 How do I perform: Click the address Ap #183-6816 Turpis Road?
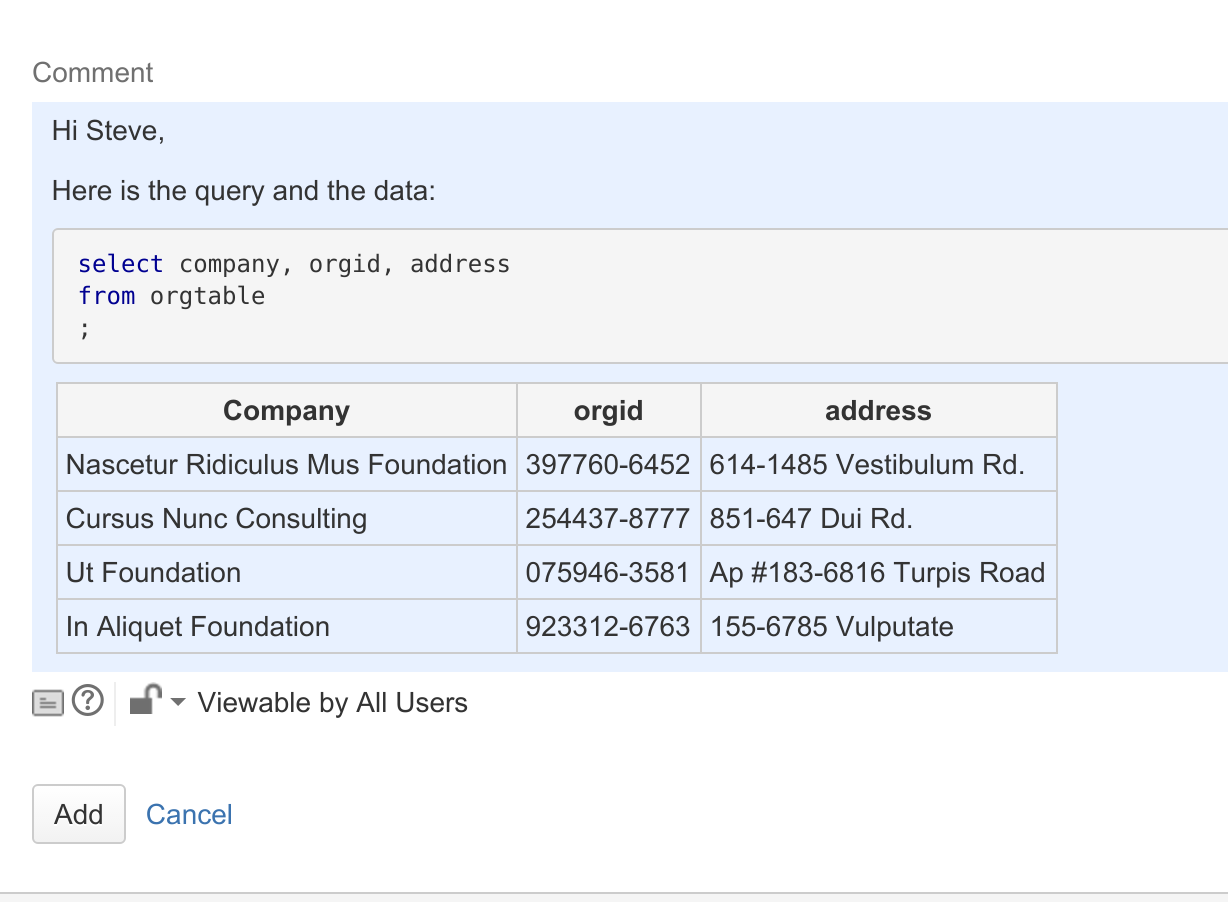pyautogui.click(x=879, y=572)
